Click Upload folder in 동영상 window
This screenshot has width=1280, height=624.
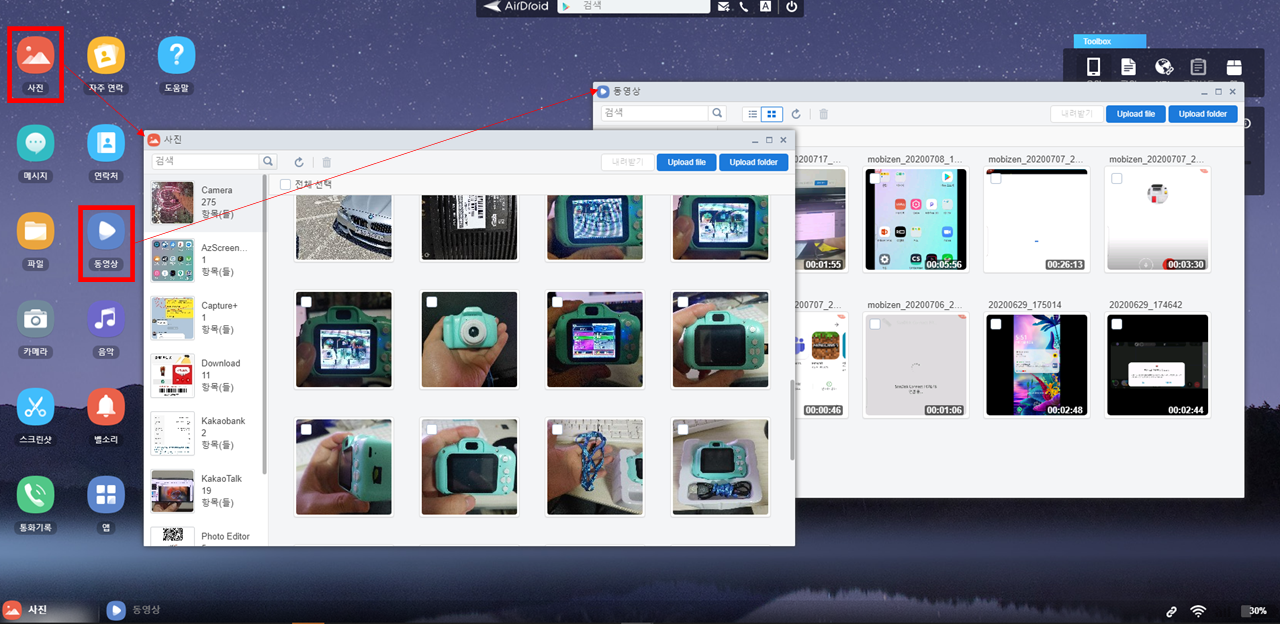pos(1203,114)
